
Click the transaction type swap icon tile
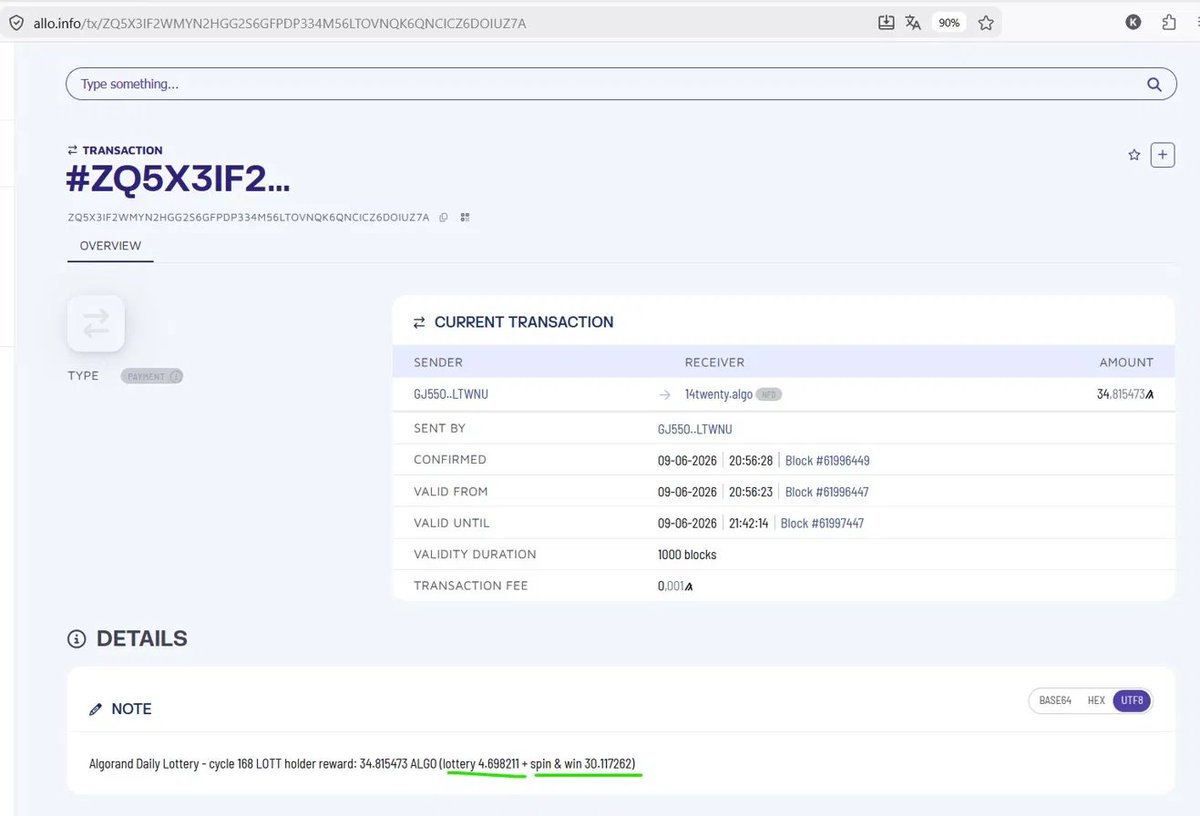[x=96, y=323]
